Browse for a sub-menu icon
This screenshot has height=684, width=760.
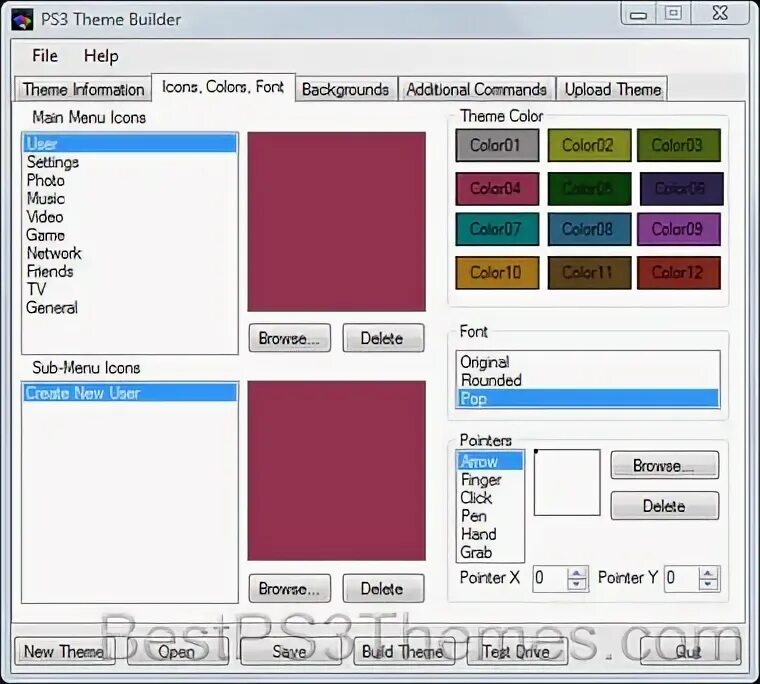point(289,589)
